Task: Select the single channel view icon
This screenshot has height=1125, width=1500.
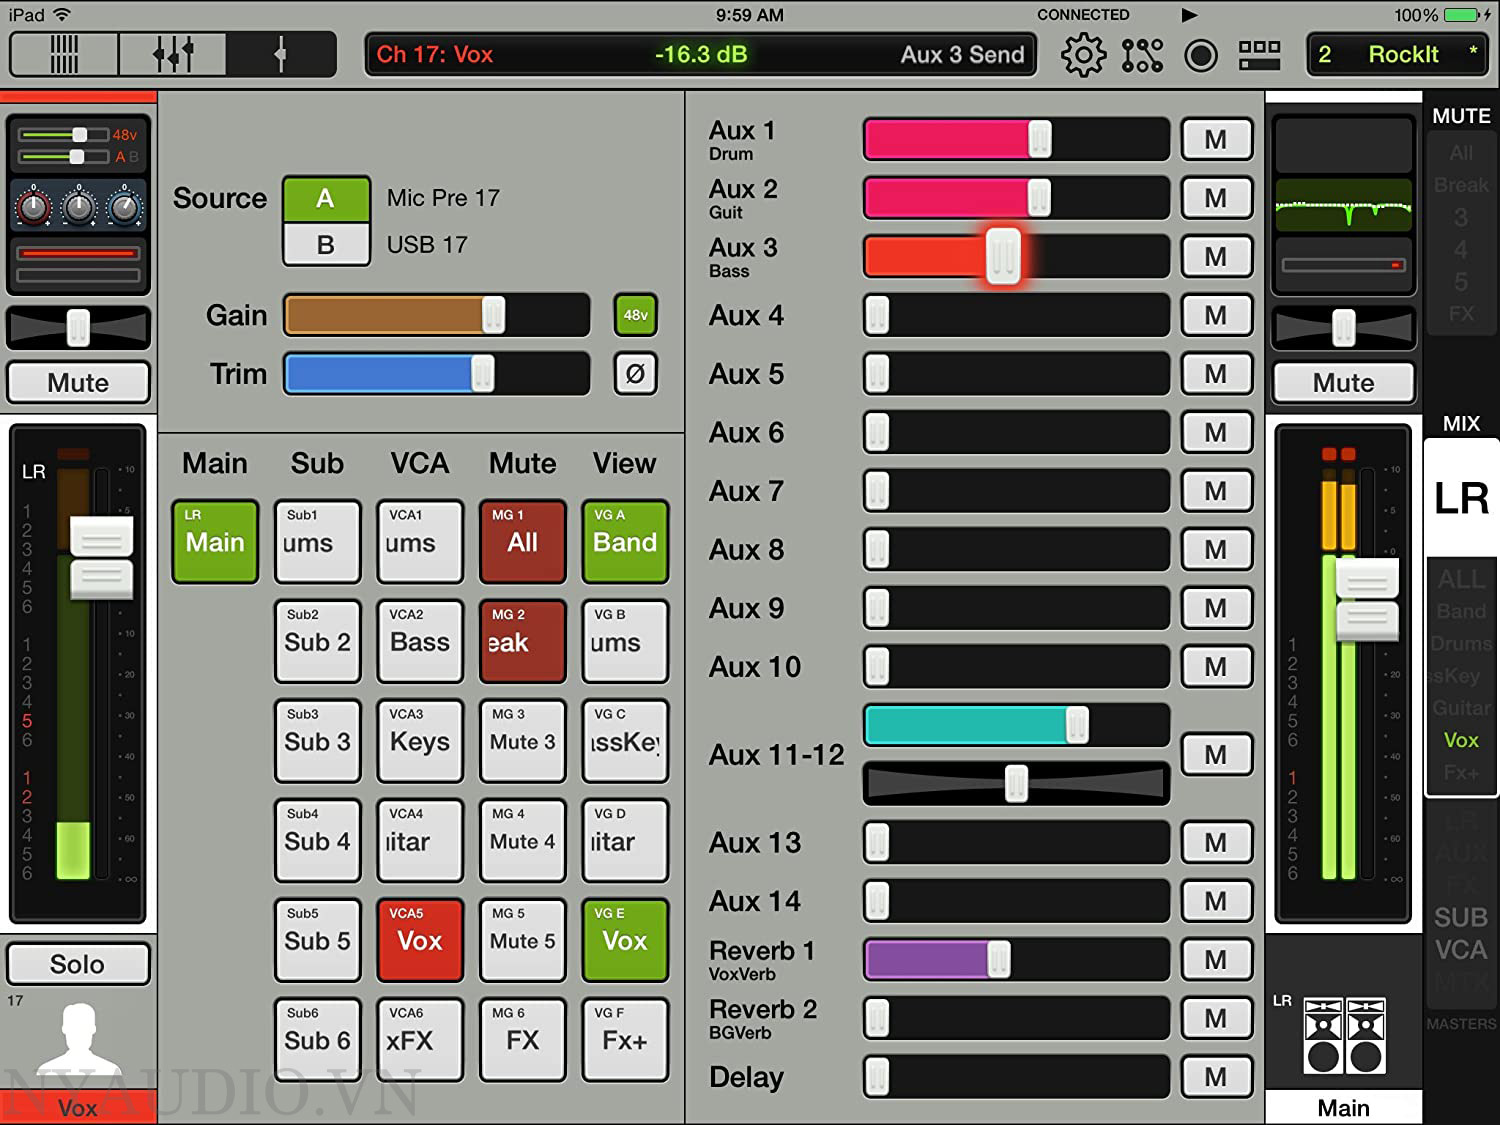Action: [281, 55]
